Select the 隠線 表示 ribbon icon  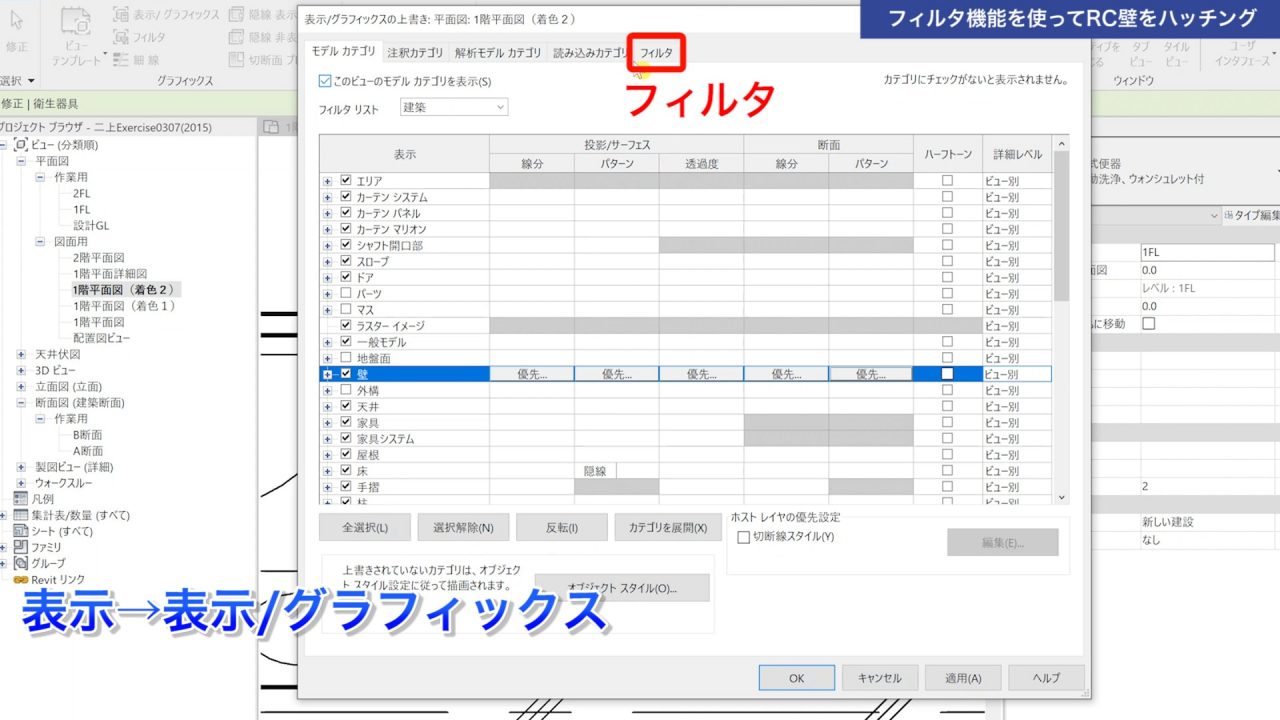point(265,16)
